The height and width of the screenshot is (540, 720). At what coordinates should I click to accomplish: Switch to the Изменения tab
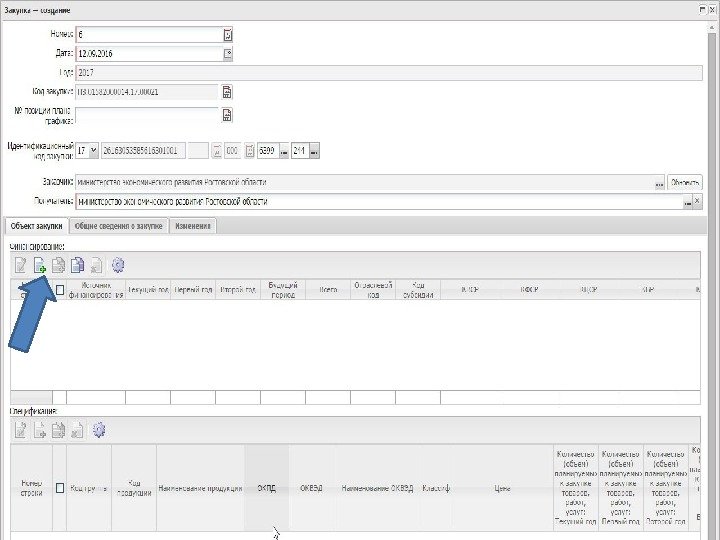click(x=193, y=226)
